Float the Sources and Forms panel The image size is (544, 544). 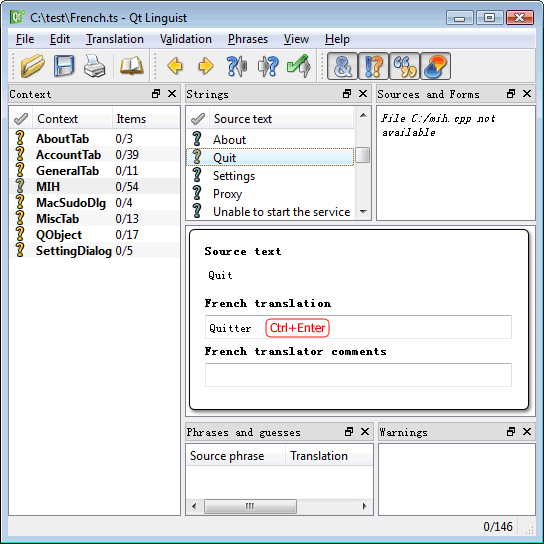(x=511, y=94)
